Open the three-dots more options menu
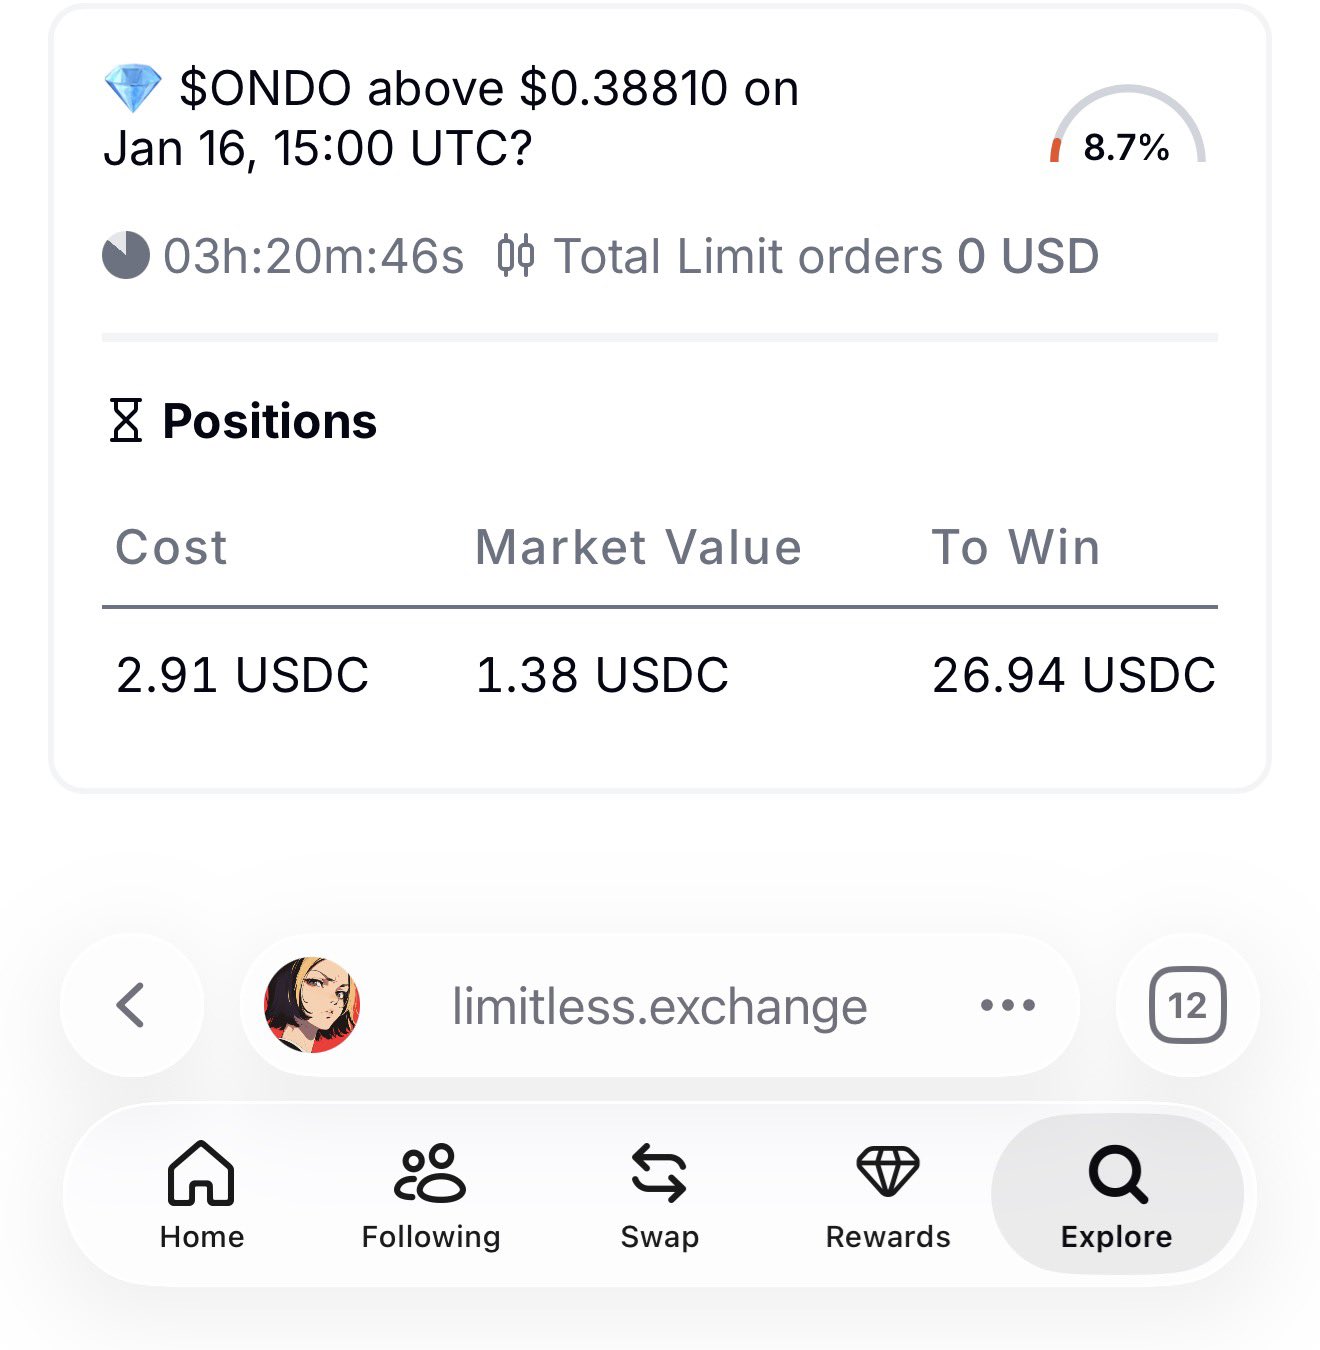The image size is (1320, 1350). click(1007, 1005)
